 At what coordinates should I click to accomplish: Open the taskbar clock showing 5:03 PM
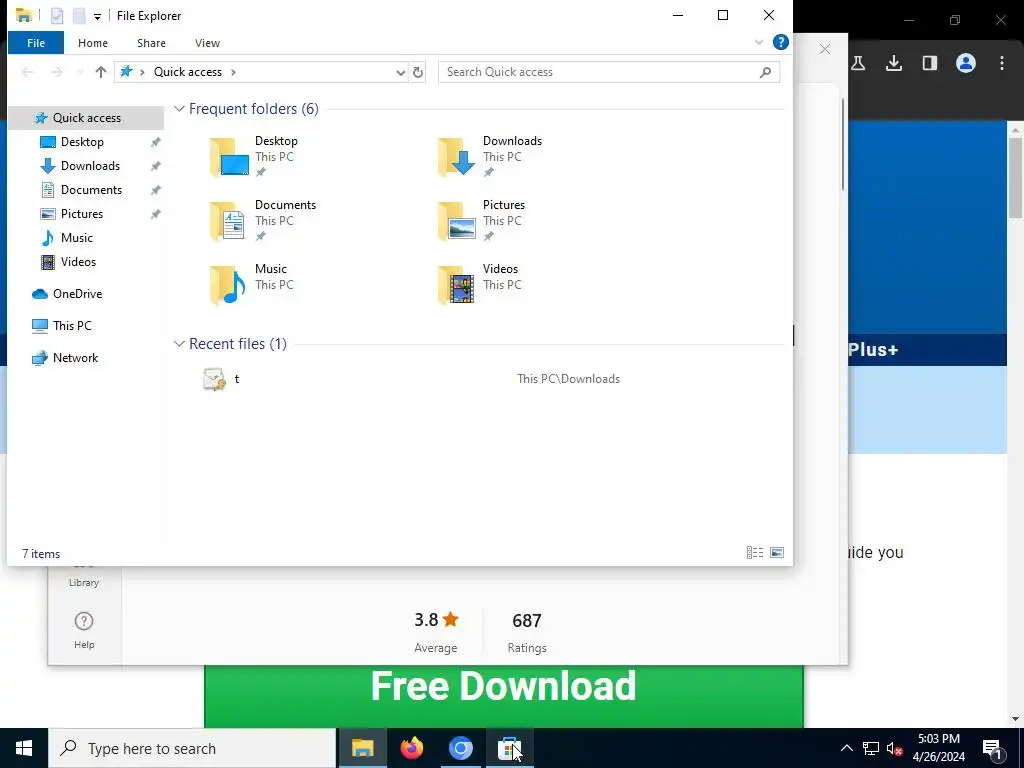point(938,748)
